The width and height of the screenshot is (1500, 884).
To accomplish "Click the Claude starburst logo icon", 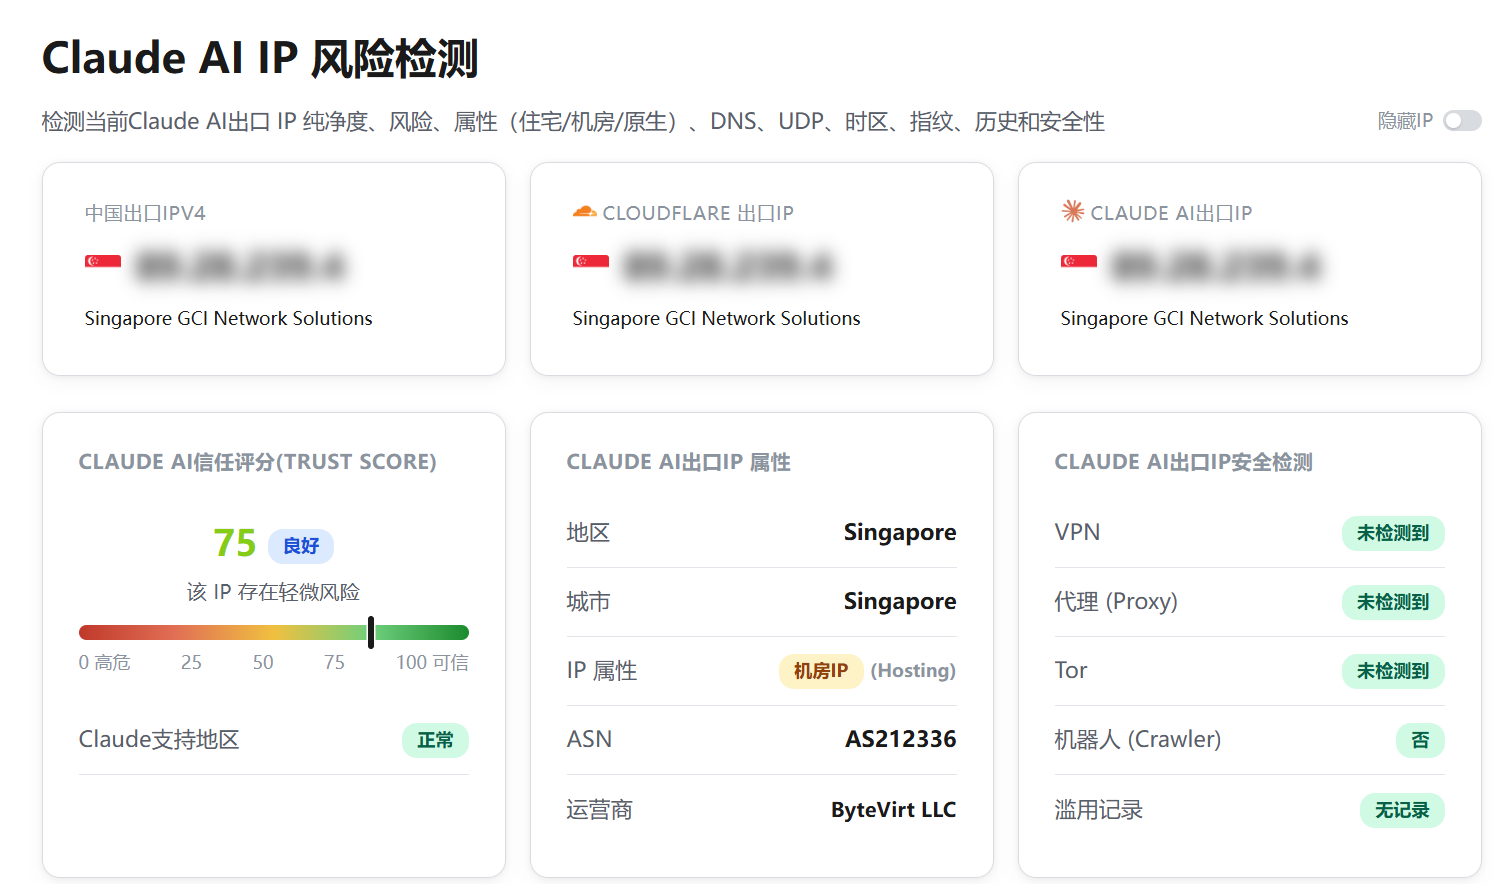I will pyautogui.click(x=1073, y=211).
